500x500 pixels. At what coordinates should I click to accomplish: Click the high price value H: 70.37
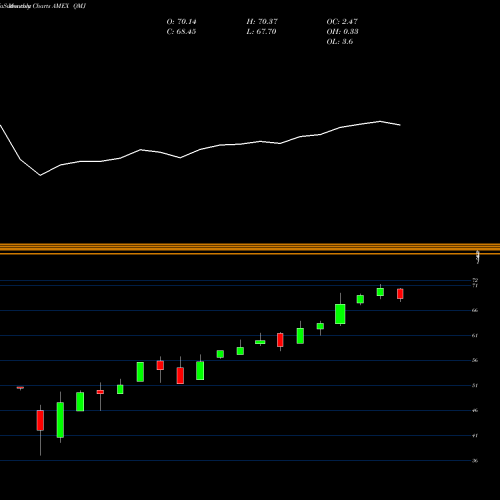point(262,22)
